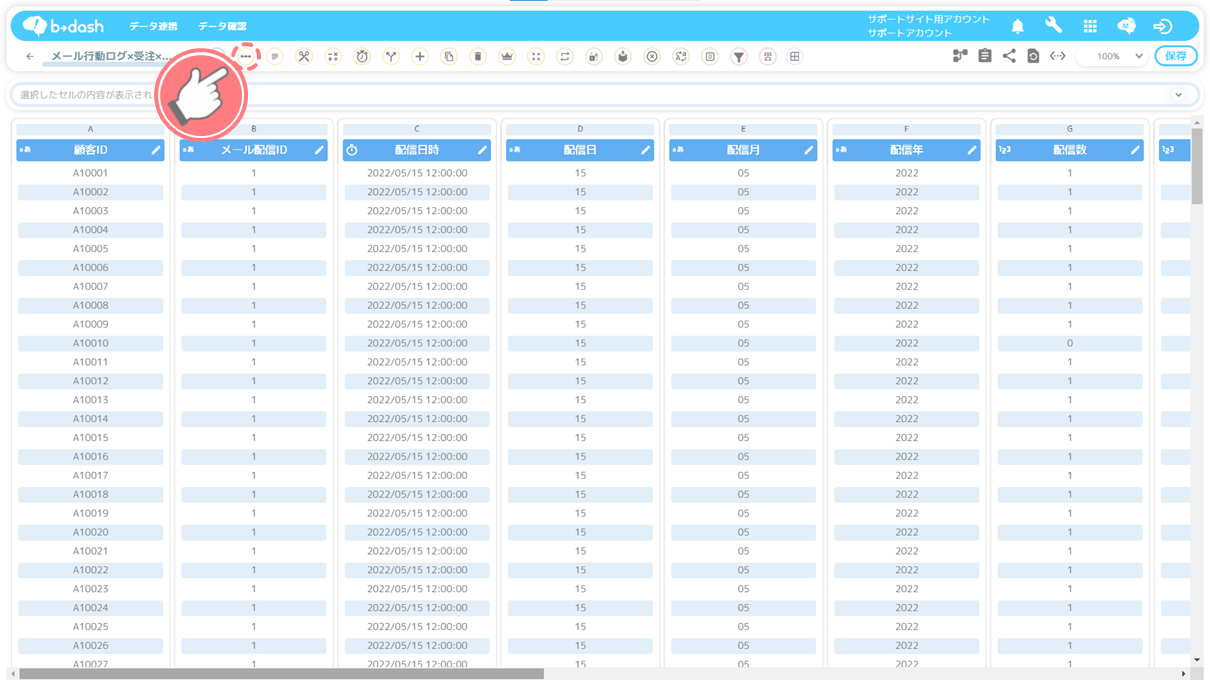This screenshot has width=1210, height=680.
Task: Select column letter D header
Action: click(x=580, y=129)
